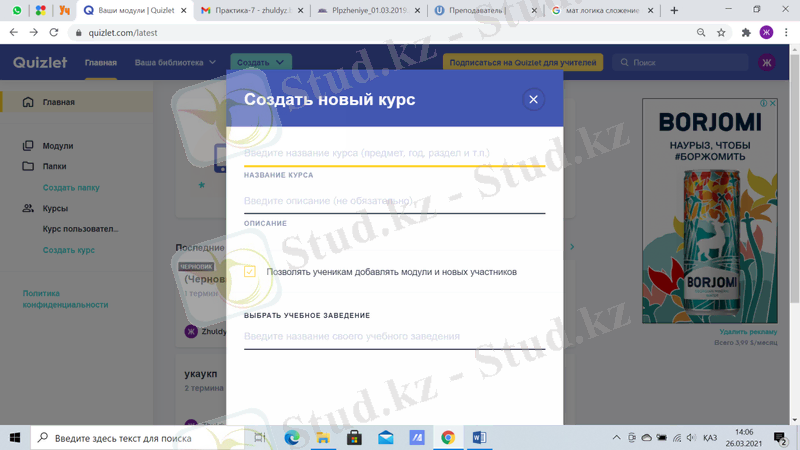Click Подписаться на Quizlet для учителей button
Screen dimensions: 800x450
(523, 62)
